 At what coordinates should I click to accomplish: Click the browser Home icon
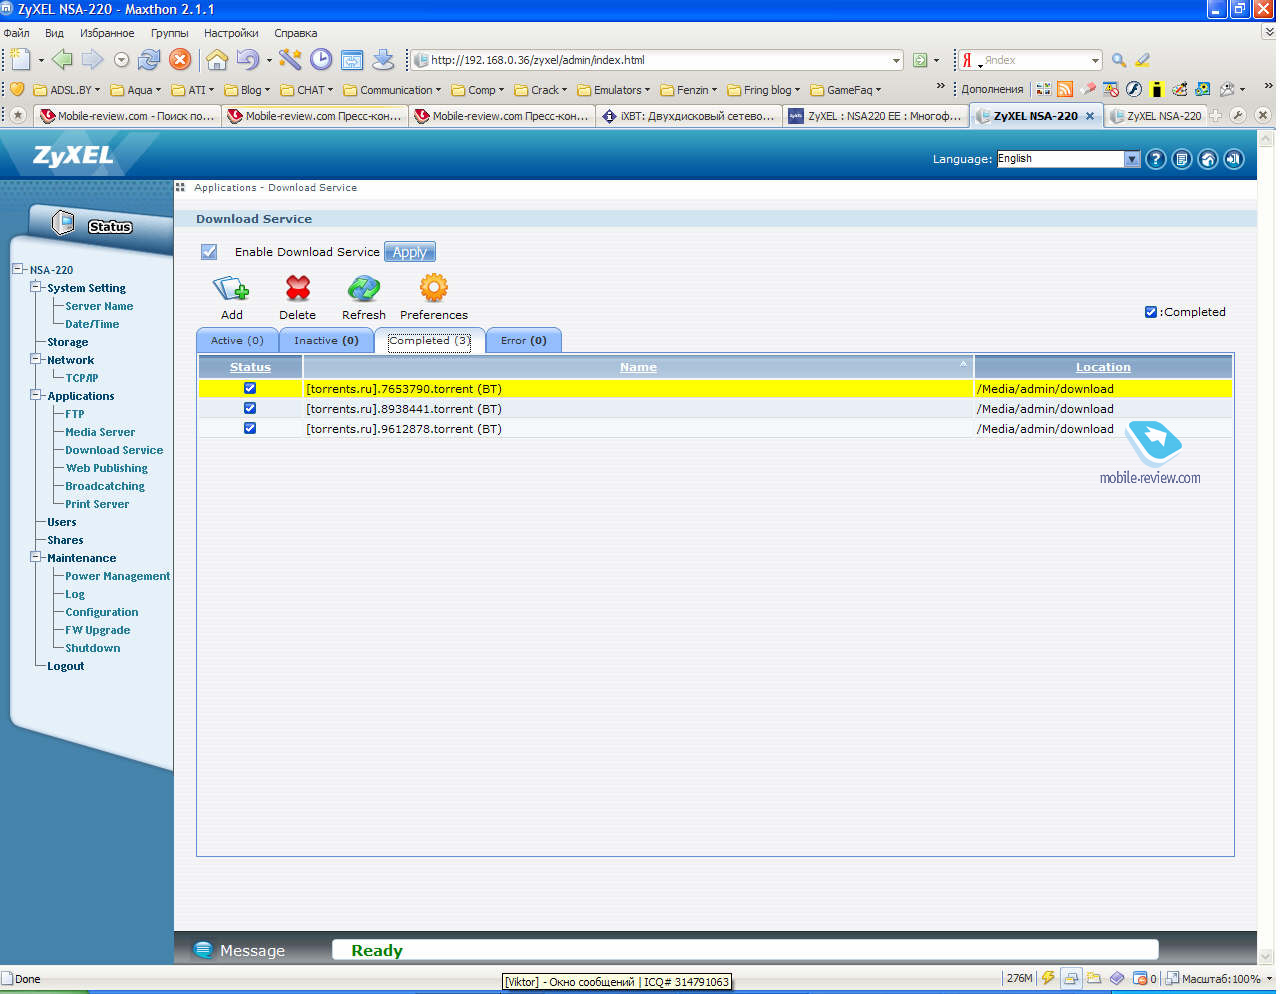(217, 60)
